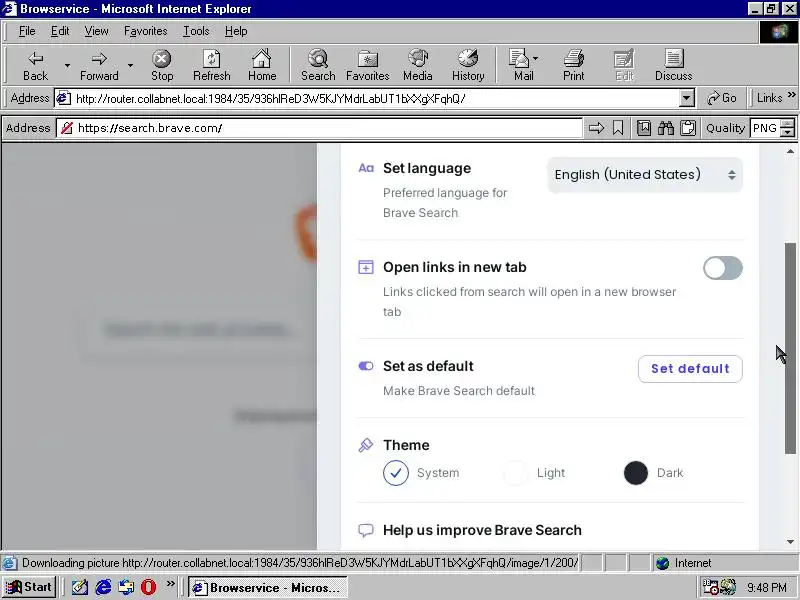This screenshot has height=600, width=800.
Task: Click the insecure lock icon by Brave URL
Action: point(66,128)
